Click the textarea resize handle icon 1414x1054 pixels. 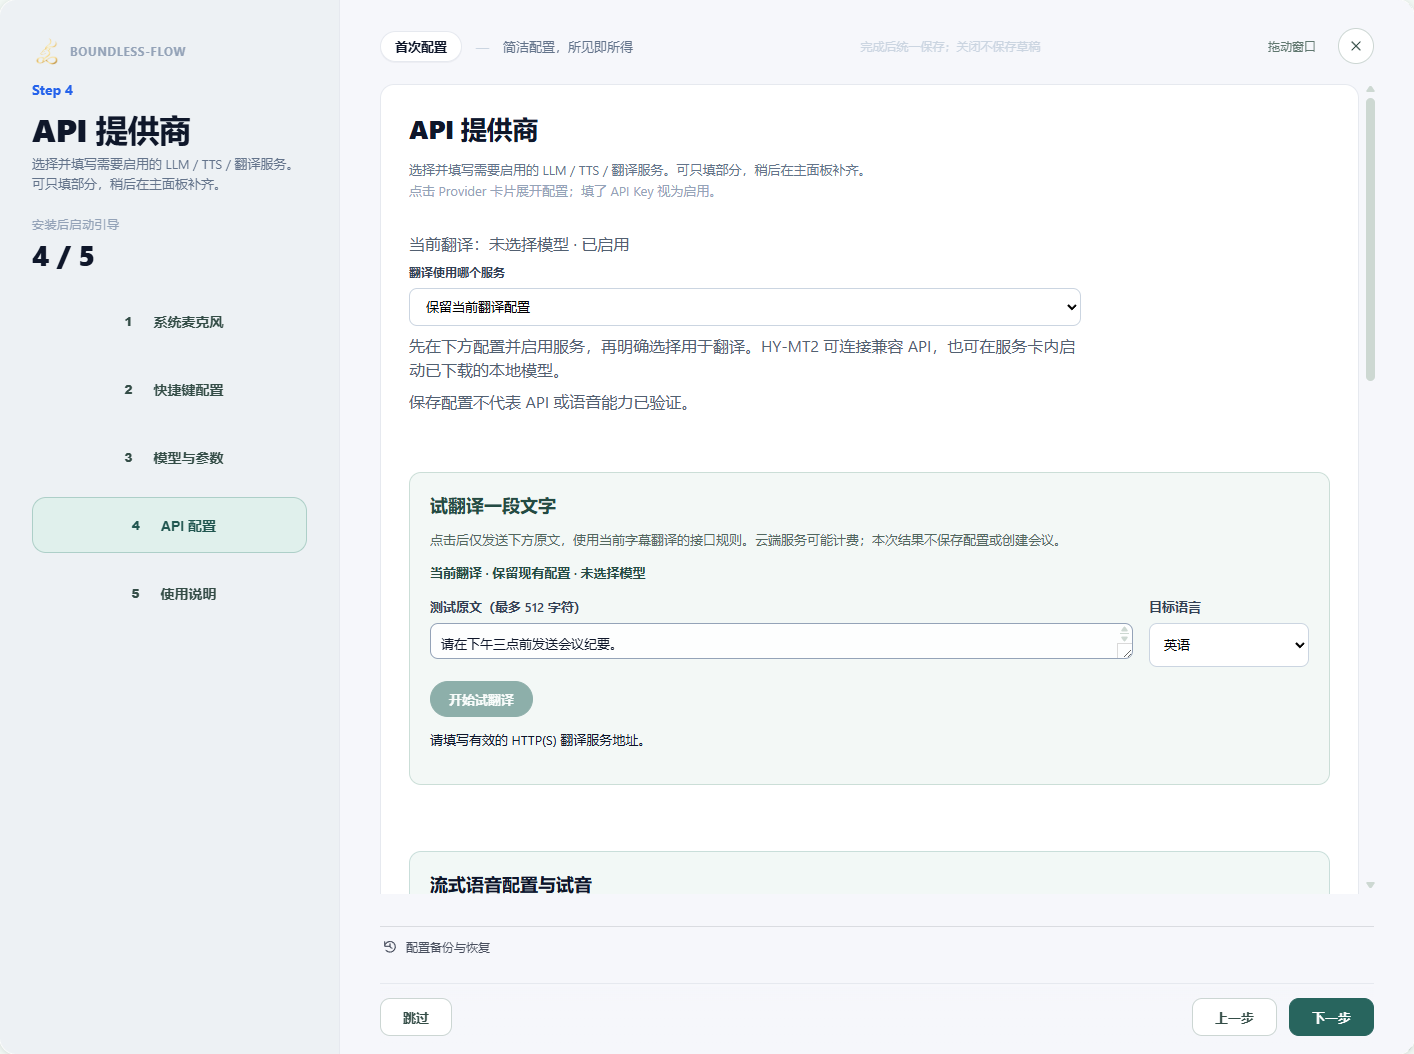[x=1124, y=651]
